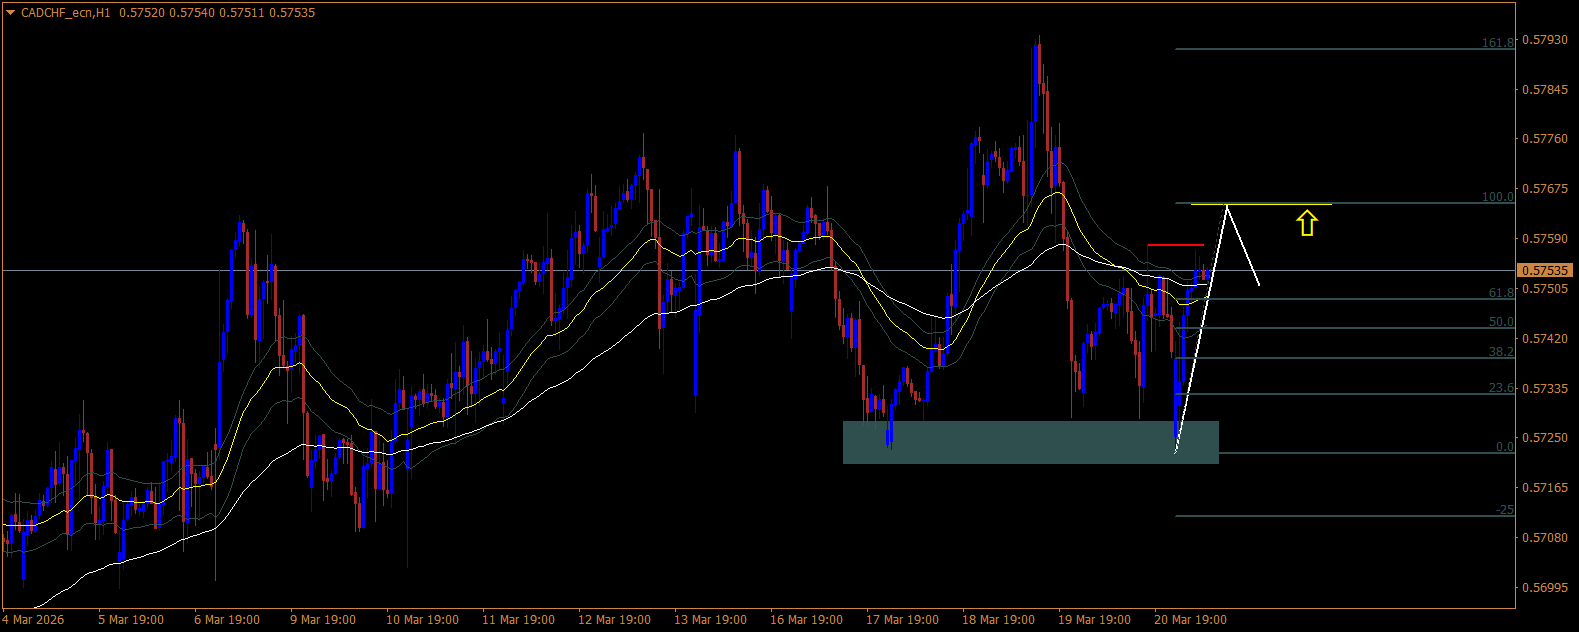Click the Fibonacci 161.8 level label
The width and height of the screenshot is (1579, 632).
pos(1497,43)
